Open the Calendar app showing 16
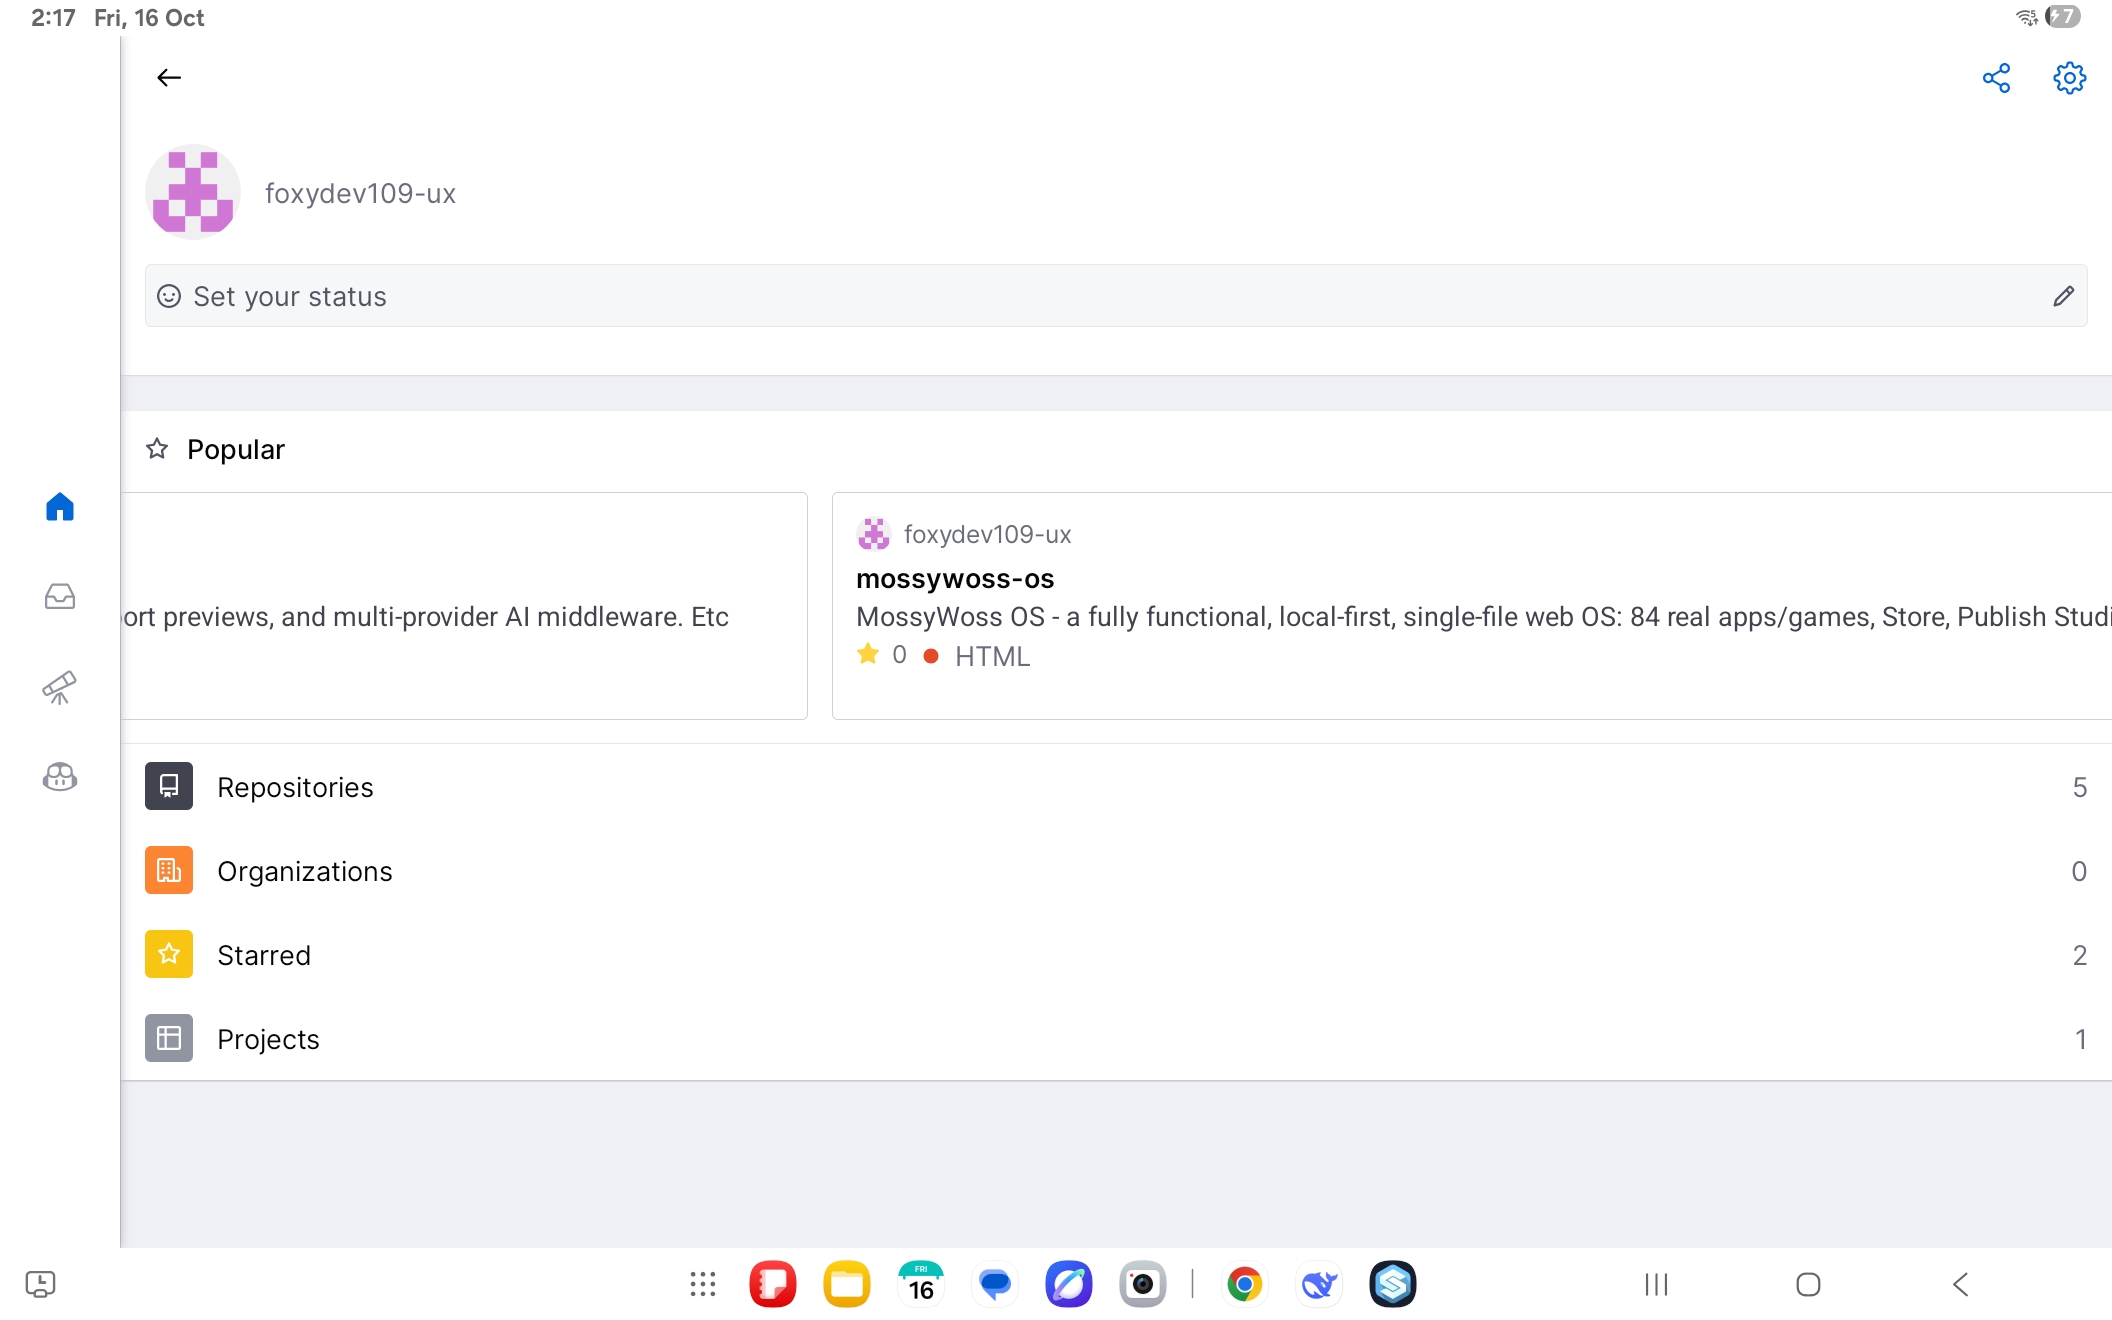This screenshot has width=2112, height=1320. 921,1284
